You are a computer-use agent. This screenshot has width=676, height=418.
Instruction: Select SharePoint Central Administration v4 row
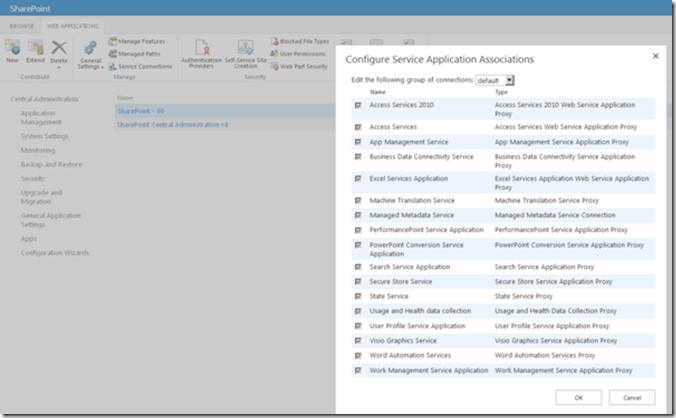pos(225,125)
